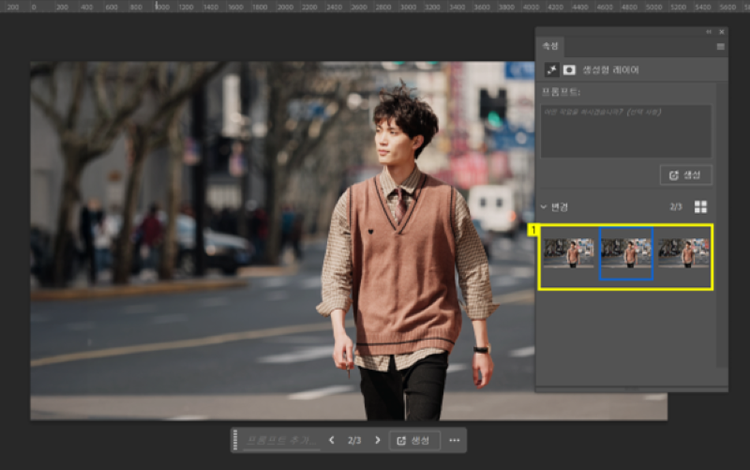Select the third variation thumbnail
The image size is (750, 470).
(x=683, y=254)
